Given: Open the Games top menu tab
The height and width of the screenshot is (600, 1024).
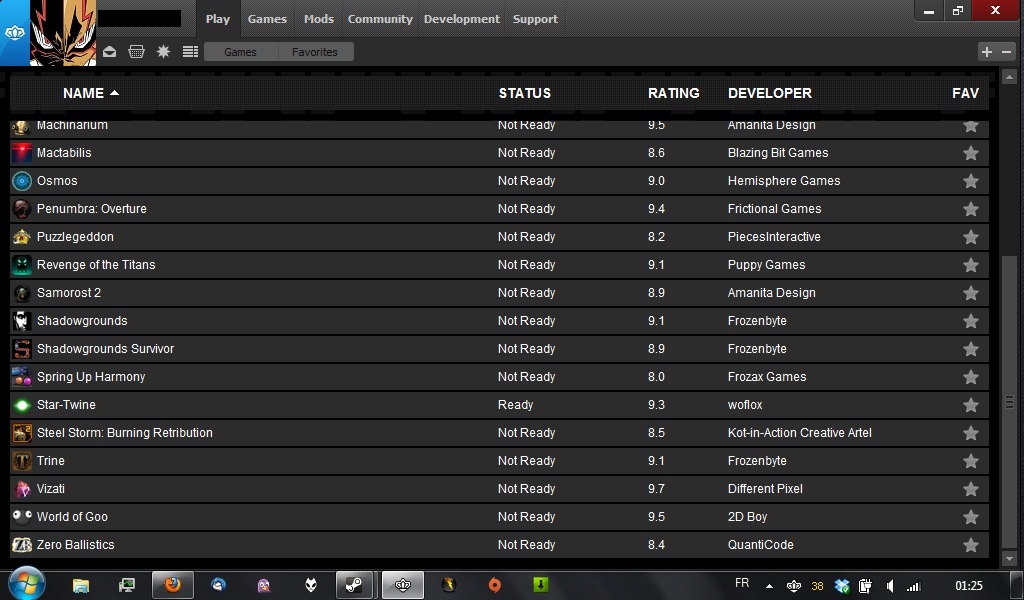Looking at the screenshot, I should coord(267,19).
